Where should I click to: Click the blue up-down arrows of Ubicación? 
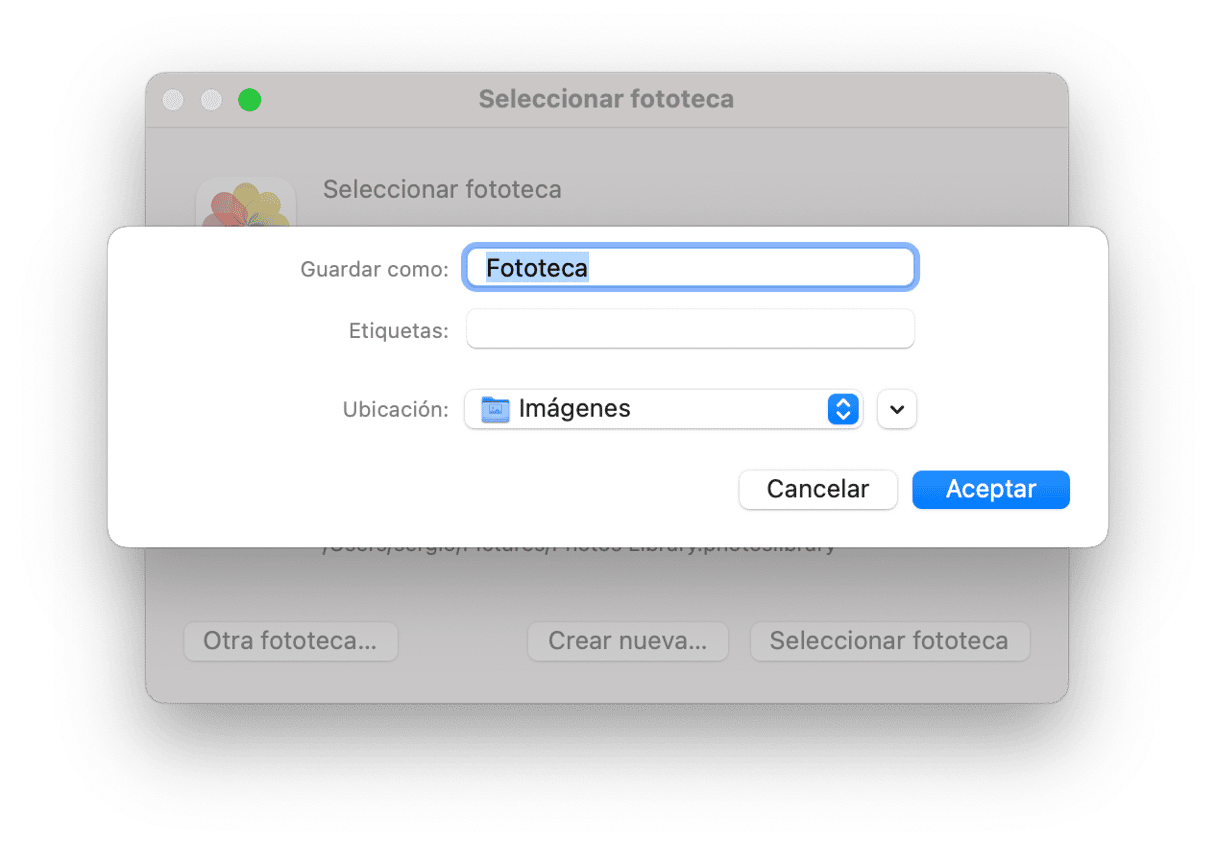pyautogui.click(x=843, y=409)
